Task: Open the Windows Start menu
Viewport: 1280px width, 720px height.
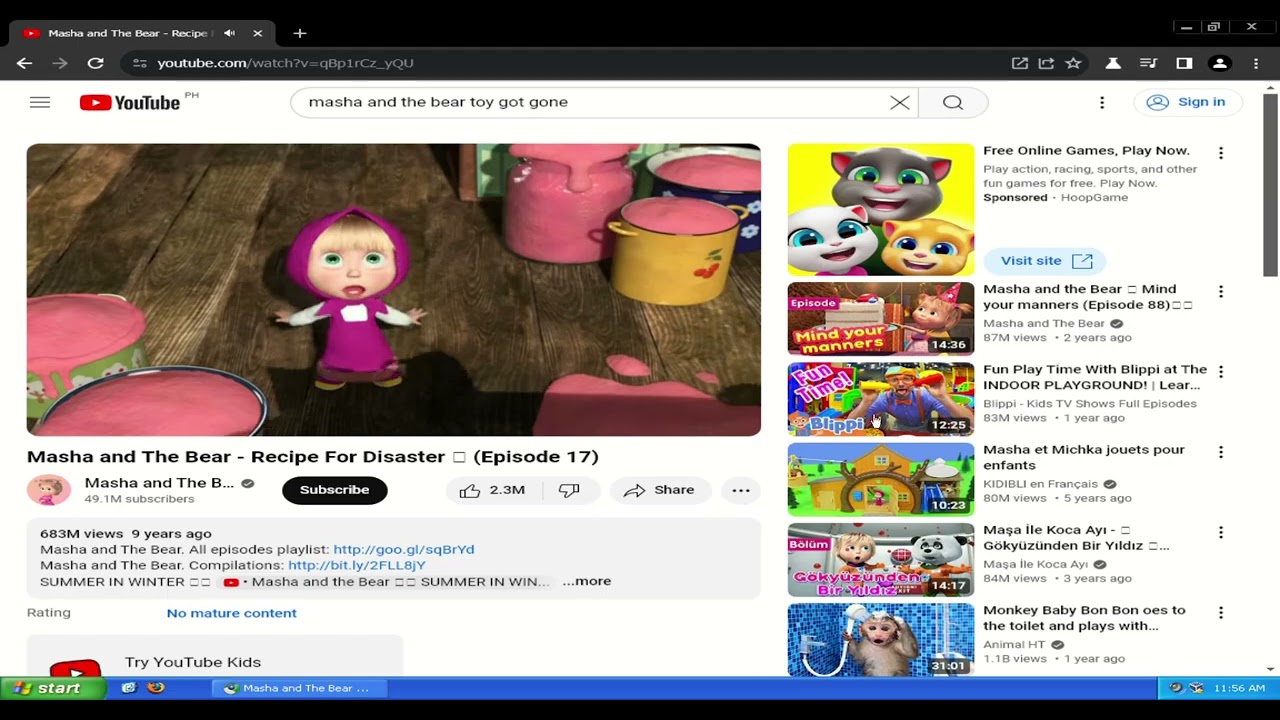Action: (53, 688)
